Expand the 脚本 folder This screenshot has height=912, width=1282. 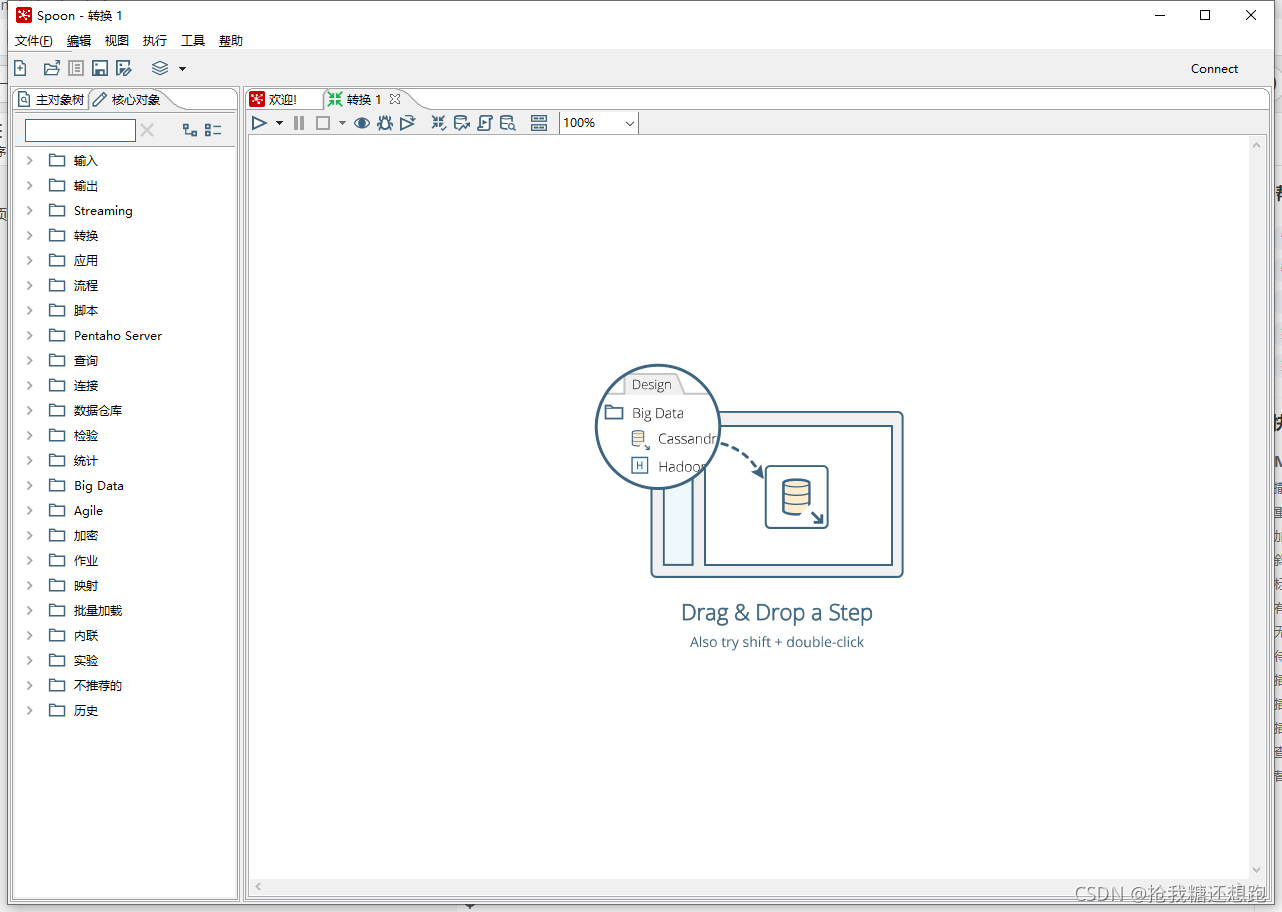30,310
